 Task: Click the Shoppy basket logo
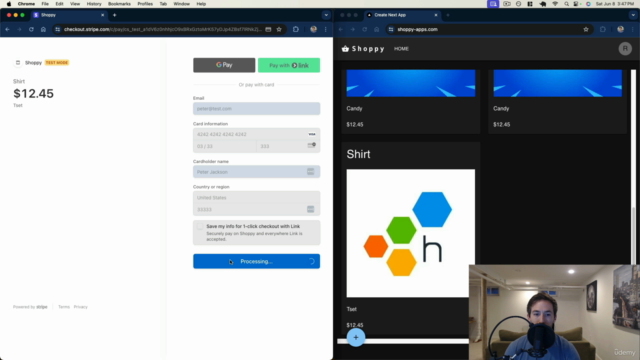(x=363, y=49)
